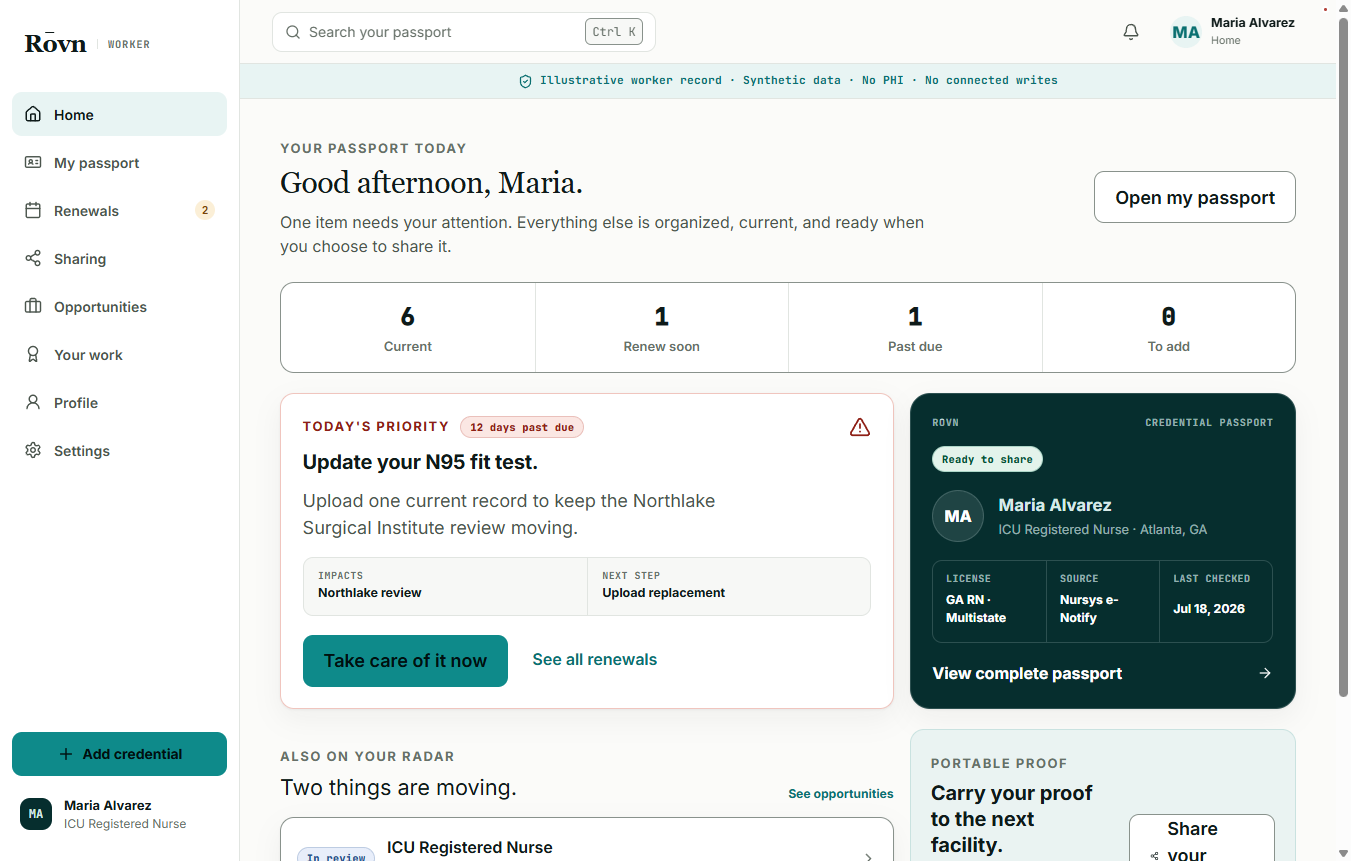Open Maria Alvarez account menu at top right
This screenshot has width=1351, height=861.
pyautogui.click(x=1233, y=32)
